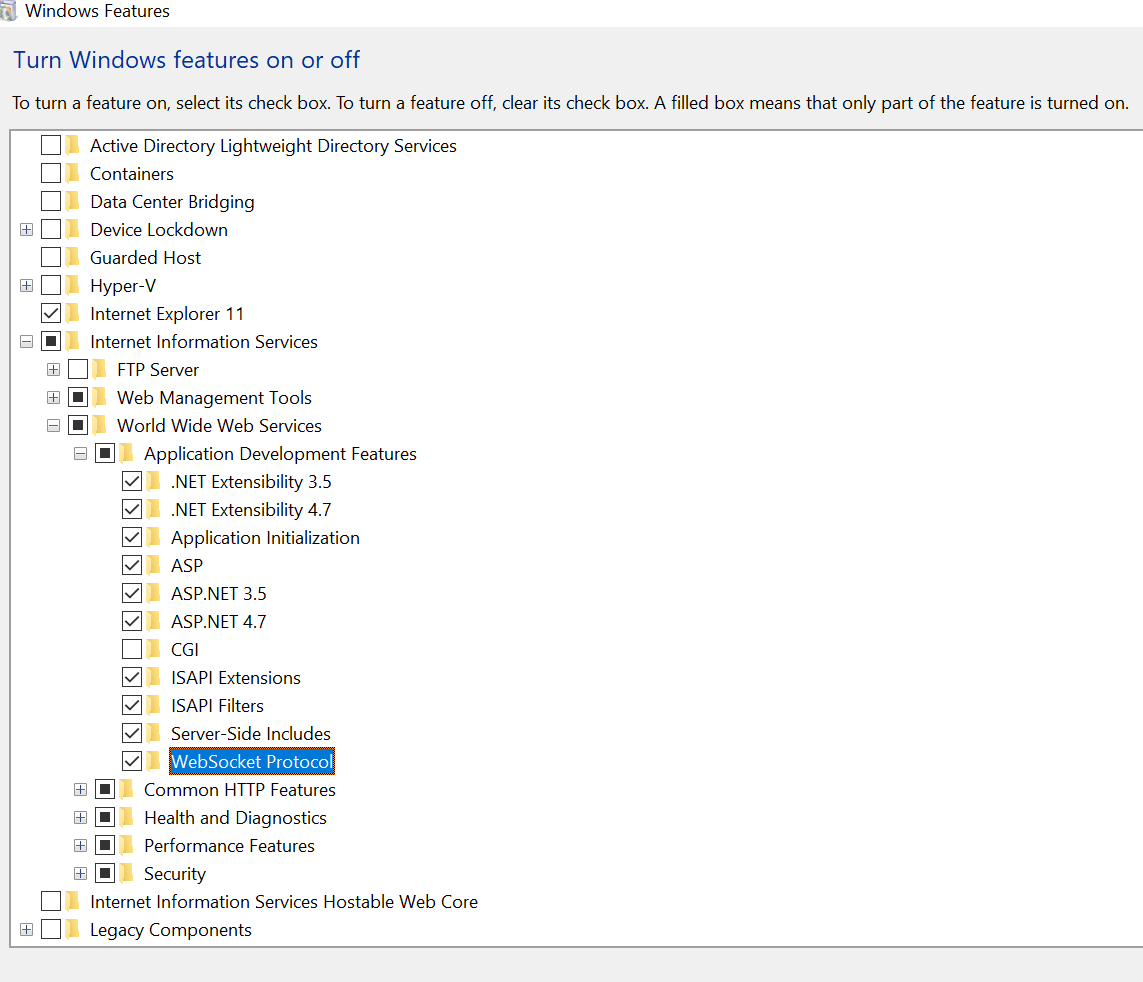Select the ASP.NET 3.5 label
This screenshot has height=982, width=1143.
(x=219, y=594)
